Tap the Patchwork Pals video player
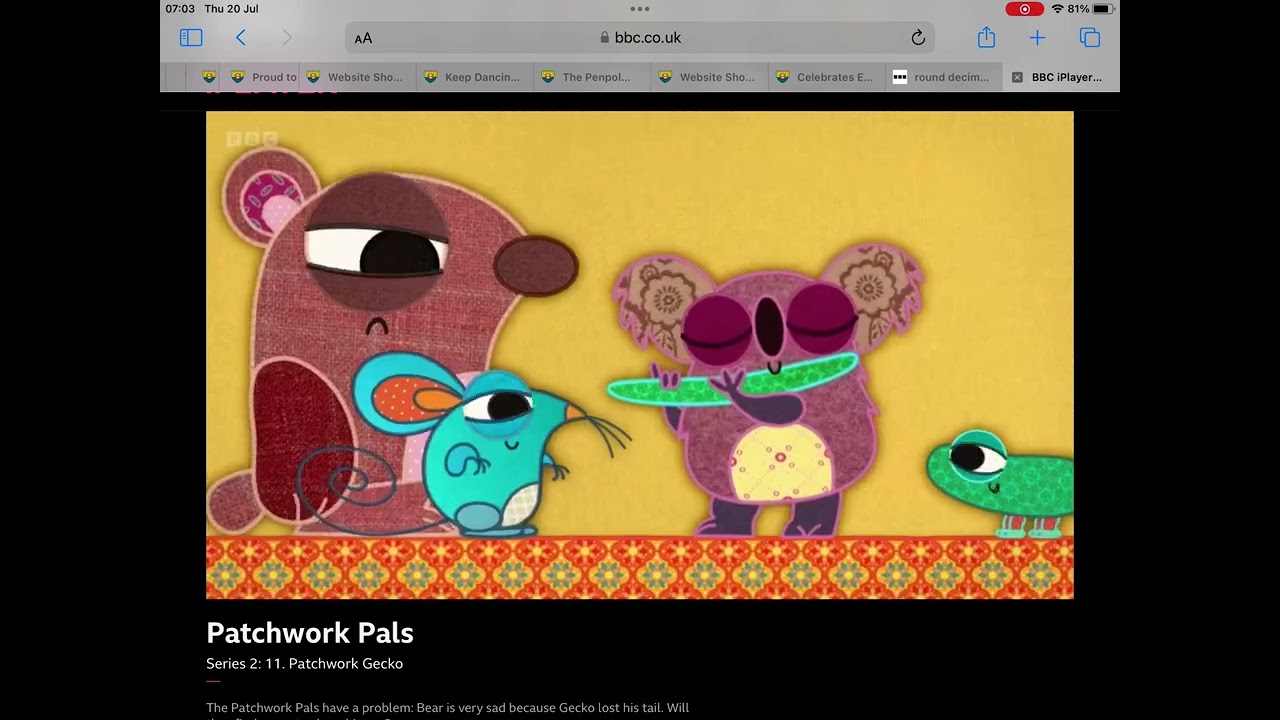 pos(640,355)
